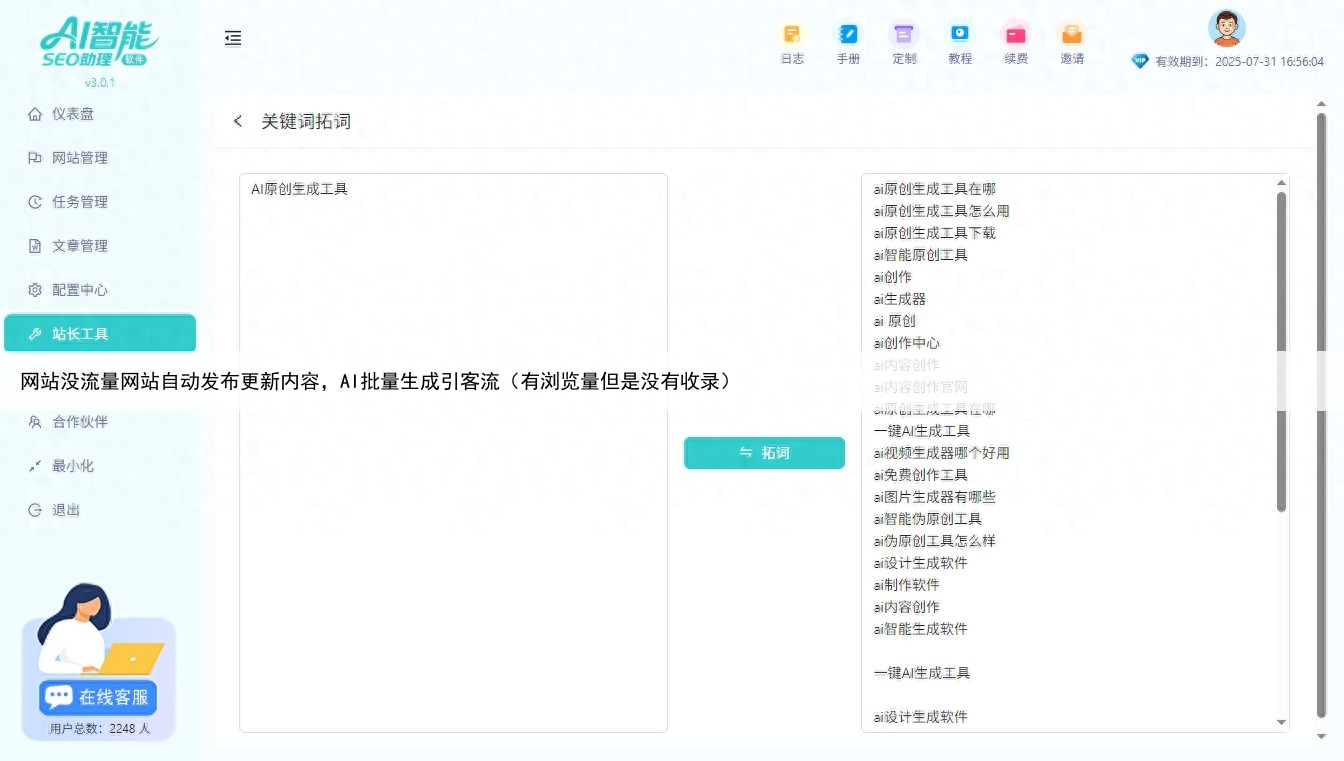Open the 日志 (logs) panel
The image size is (1344, 761).
tap(792, 43)
